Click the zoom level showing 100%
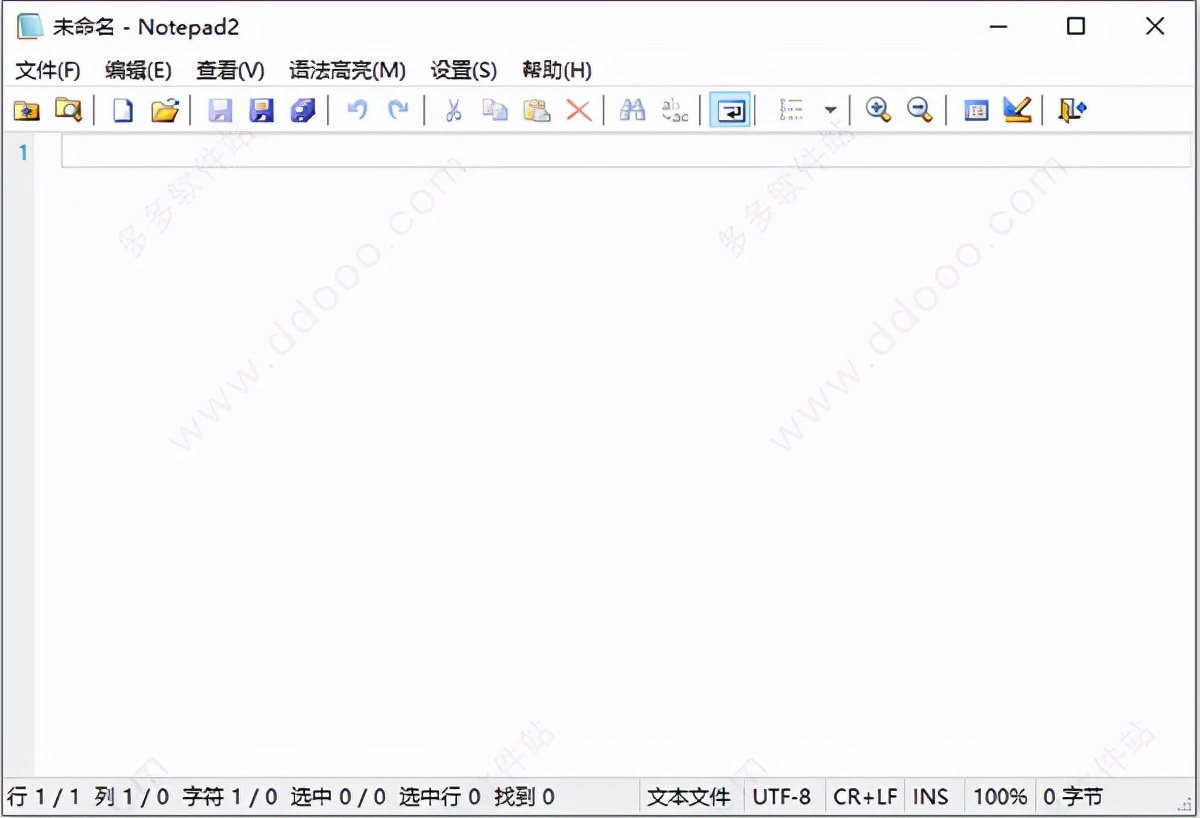This screenshot has width=1200, height=818. tap(1000, 797)
